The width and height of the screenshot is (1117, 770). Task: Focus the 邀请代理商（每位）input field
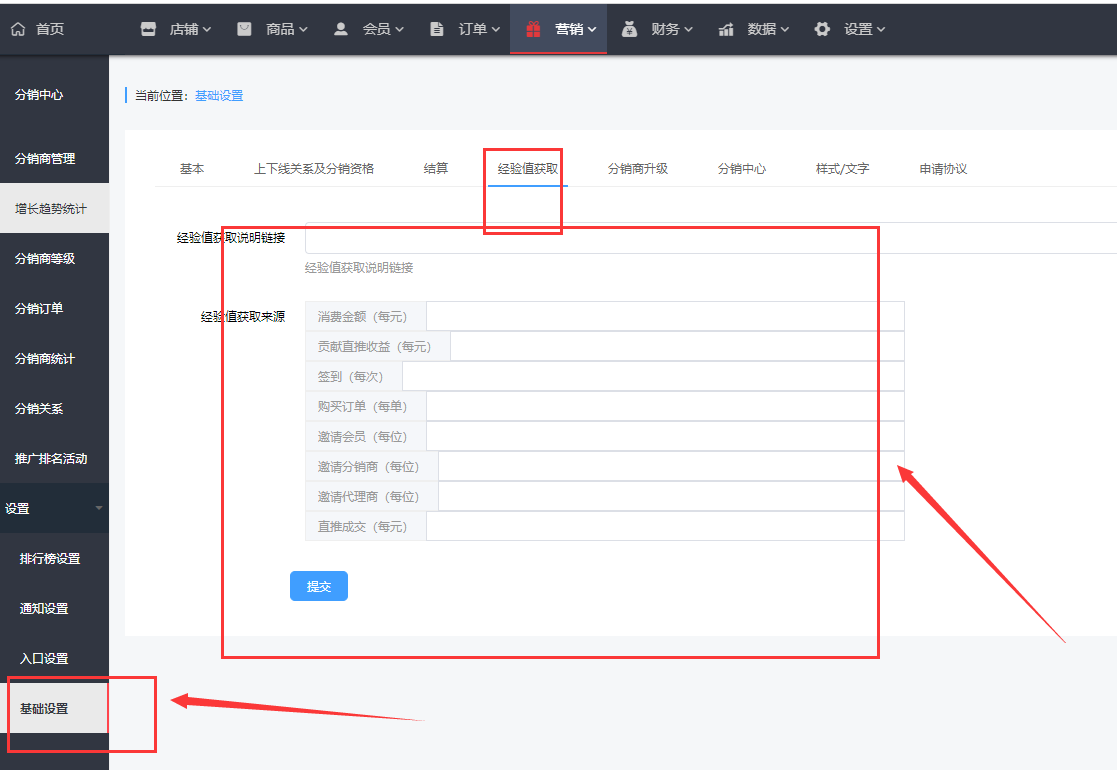672,496
